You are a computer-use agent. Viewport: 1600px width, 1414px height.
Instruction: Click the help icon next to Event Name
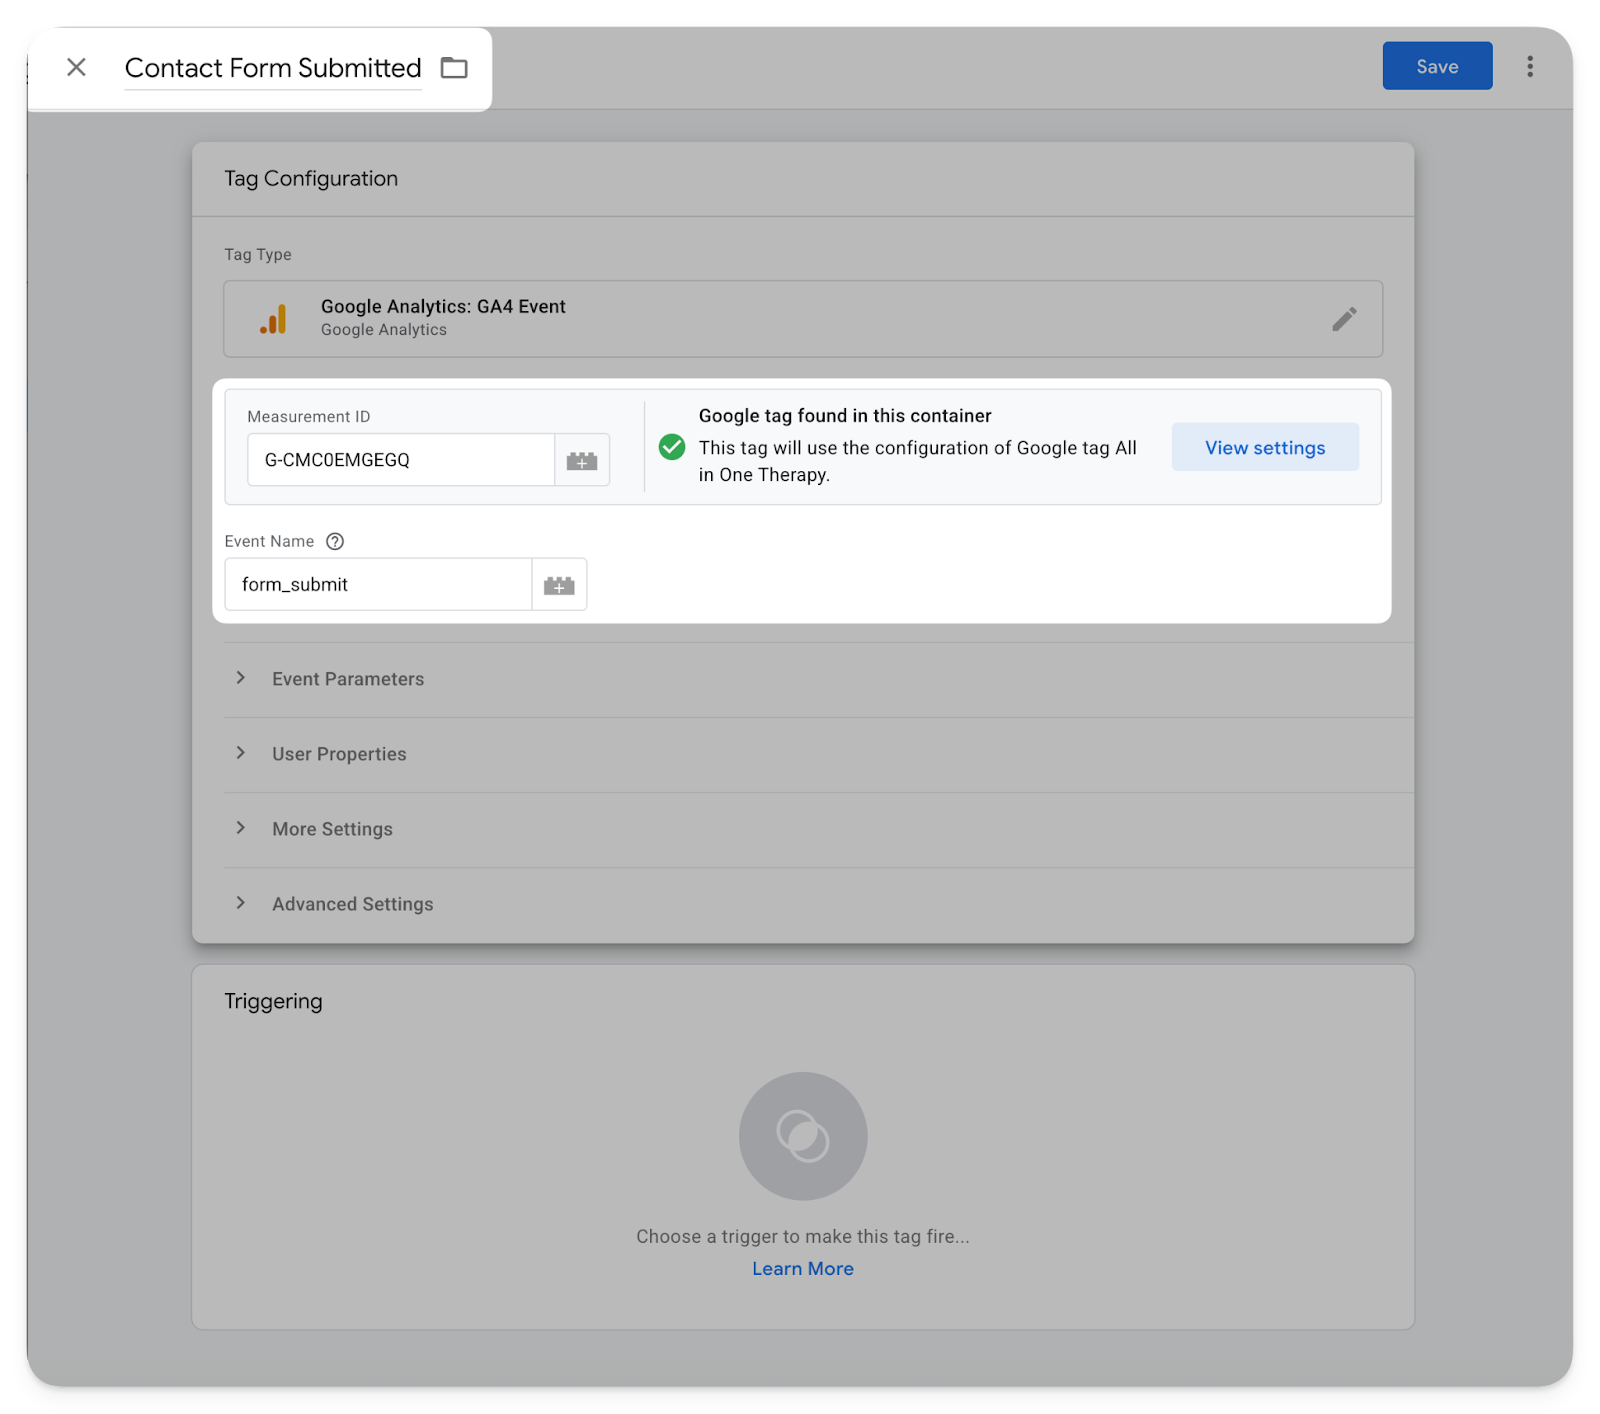[335, 541]
